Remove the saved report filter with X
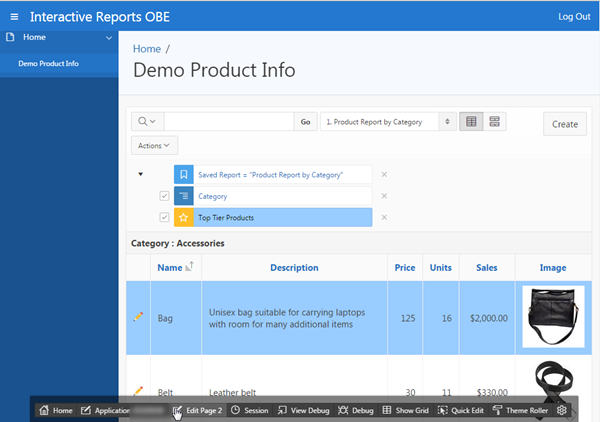This screenshot has width=600, height=422. click(x=384, y=174)
